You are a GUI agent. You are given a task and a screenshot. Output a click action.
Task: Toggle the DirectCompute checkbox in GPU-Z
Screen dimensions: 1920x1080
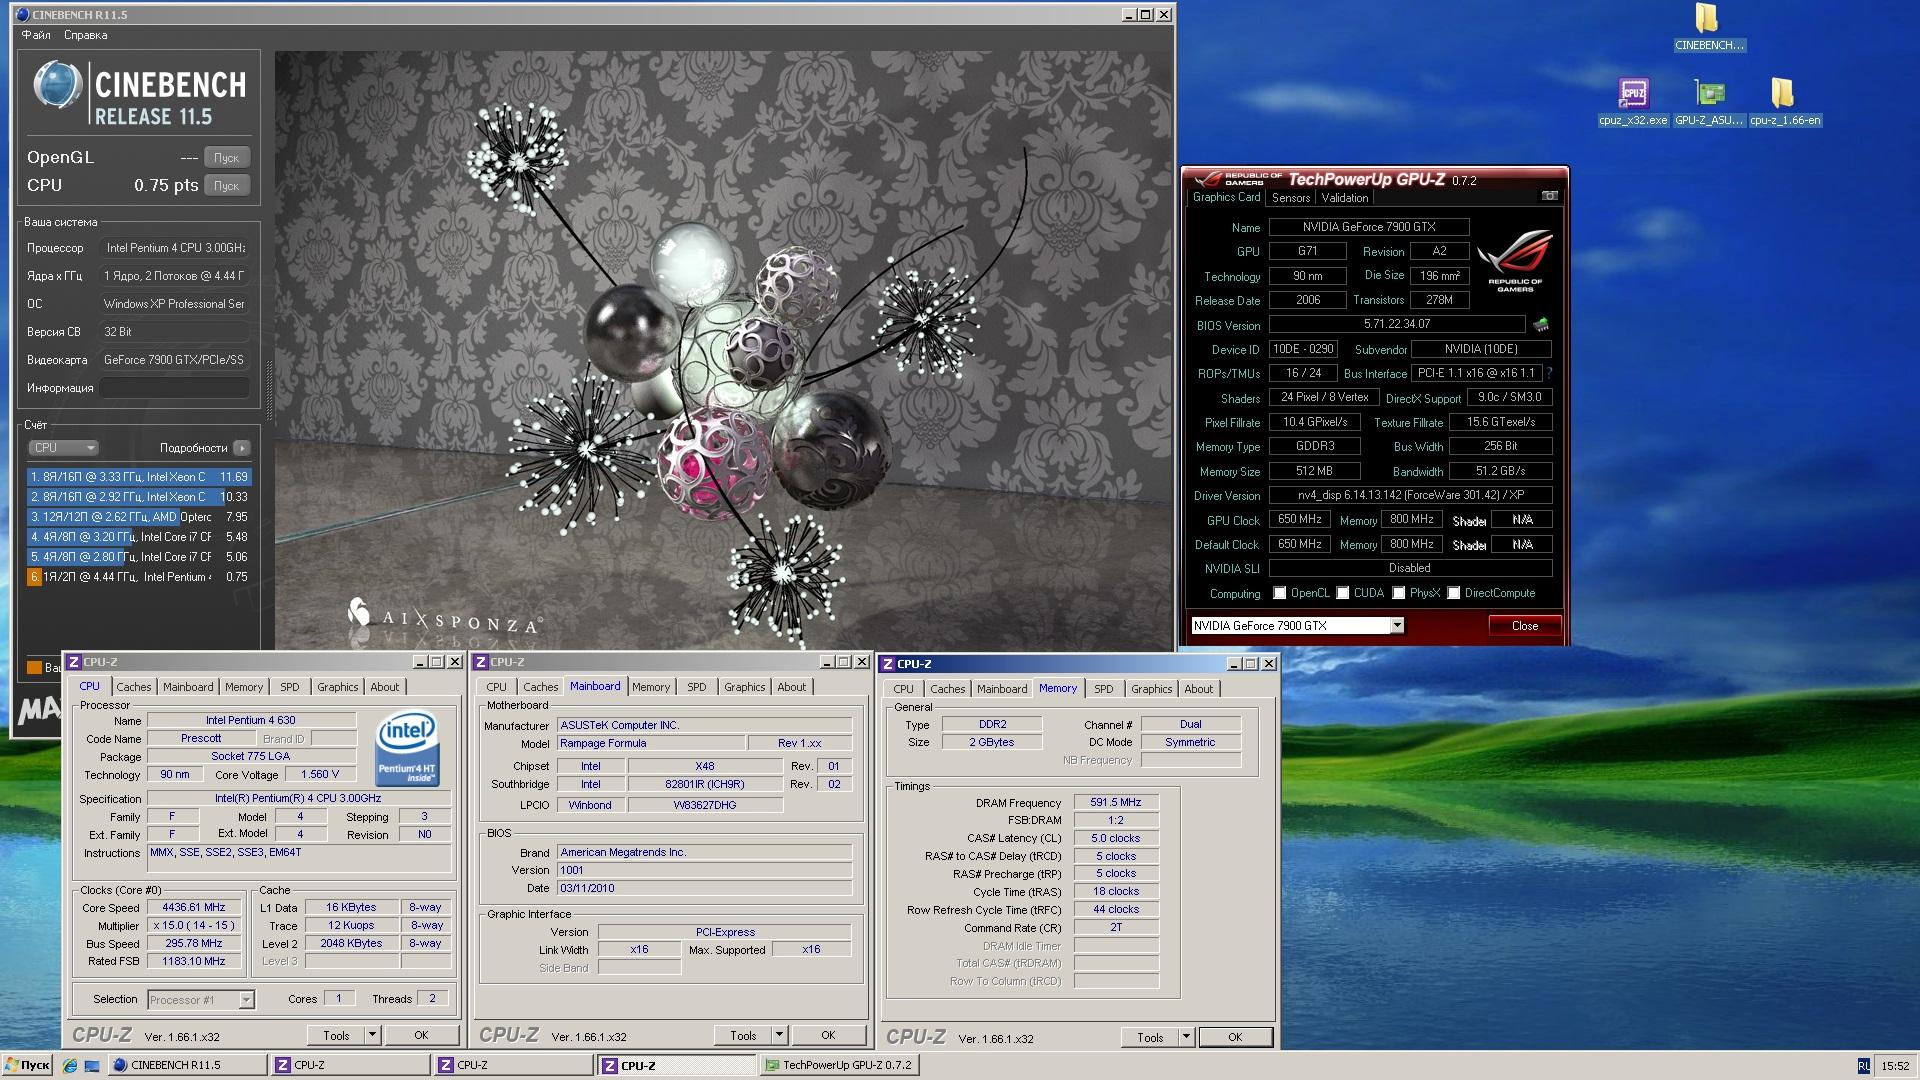(x=1454, y=593)
